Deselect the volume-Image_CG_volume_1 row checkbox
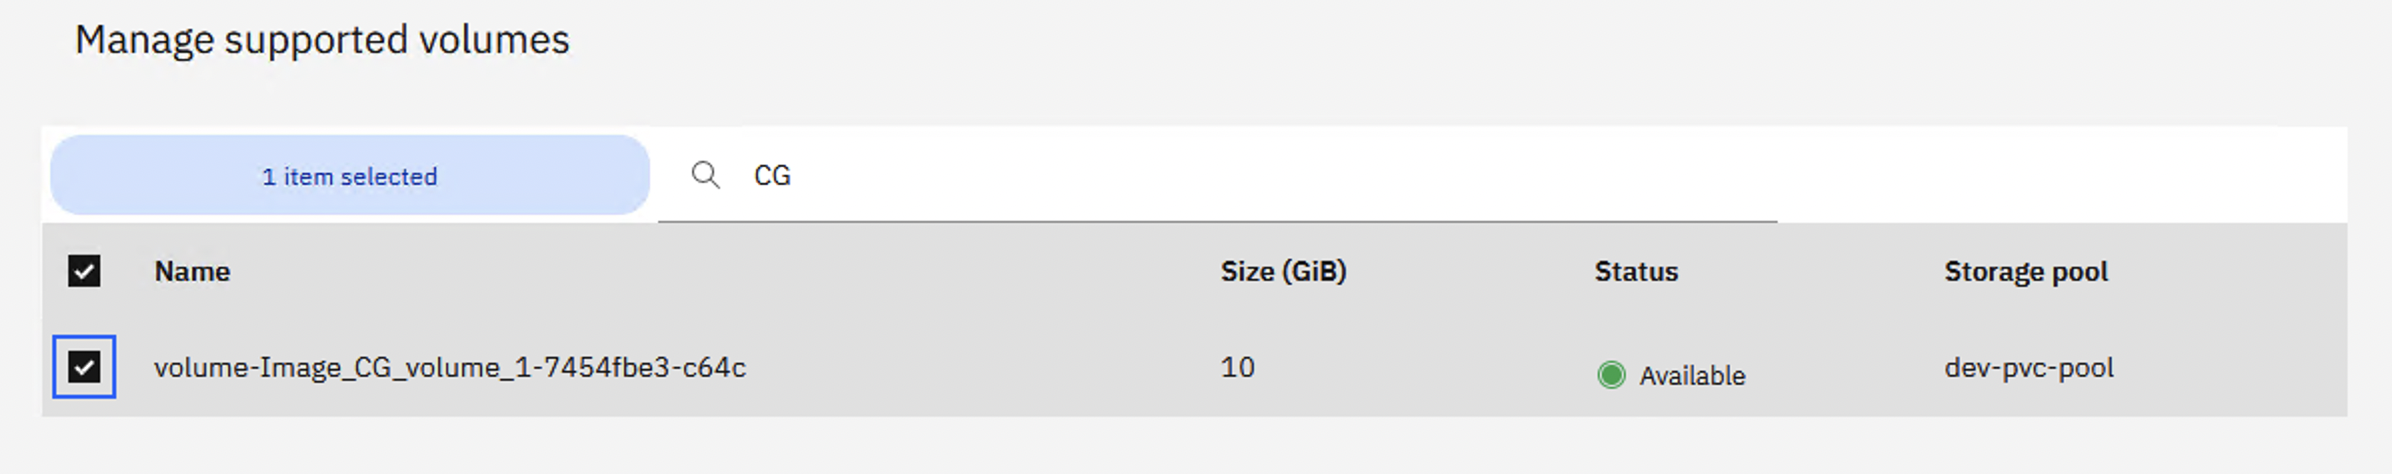Screen dimensions: 2392x474 pos(84,367)
